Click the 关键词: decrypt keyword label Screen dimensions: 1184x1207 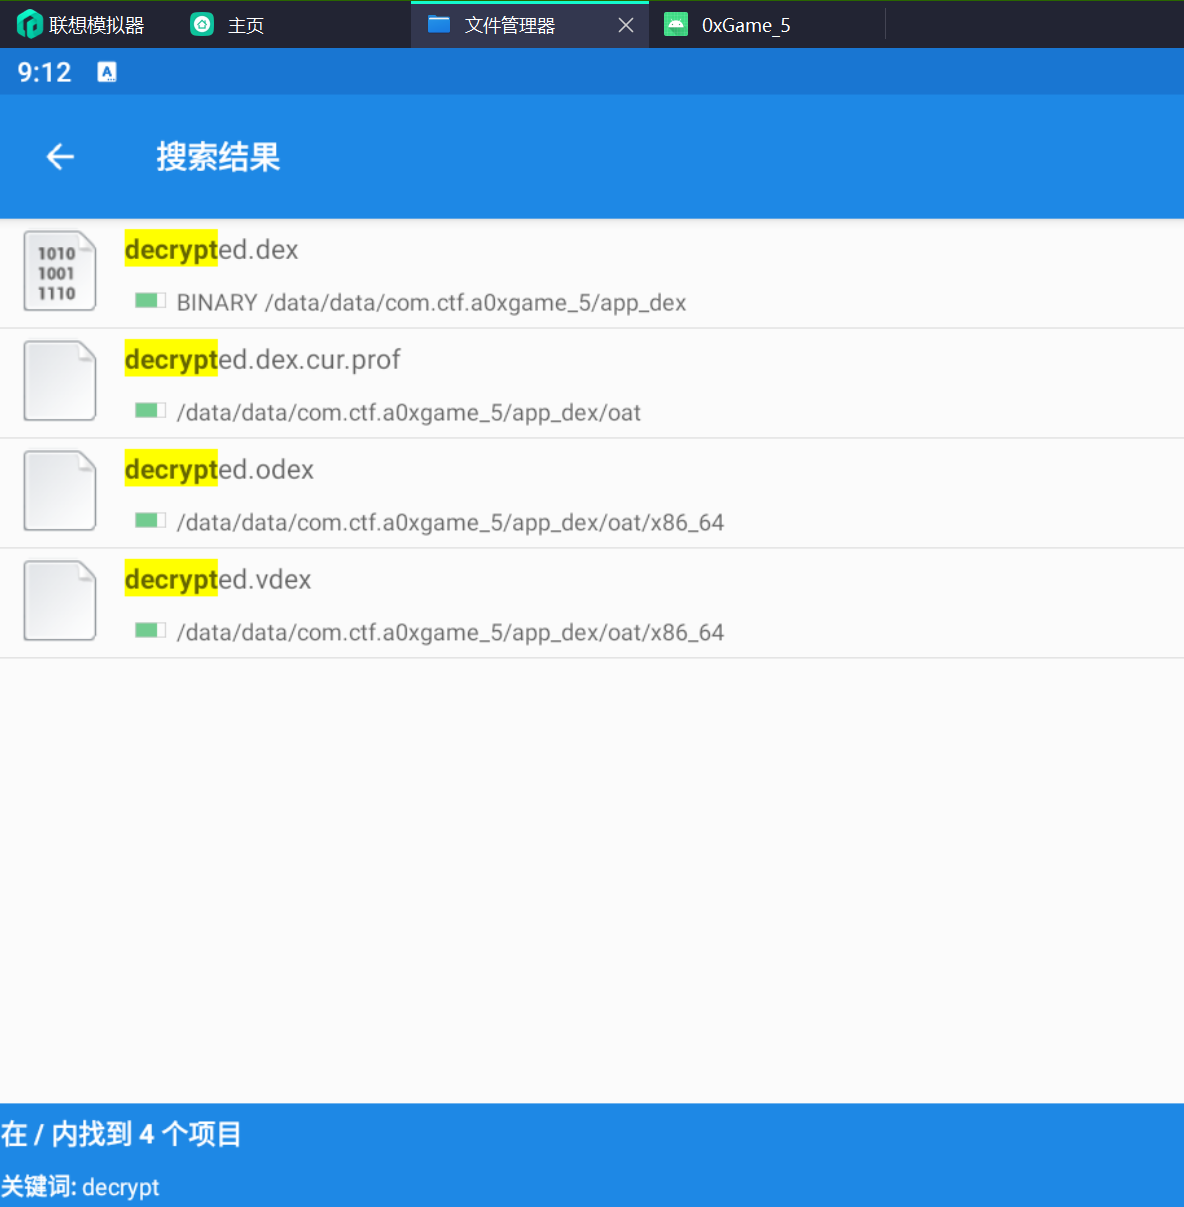(80, 1187)
